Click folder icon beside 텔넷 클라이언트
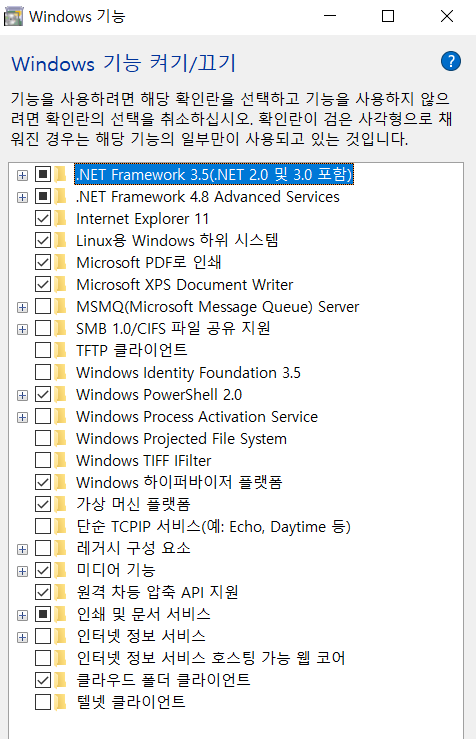The image size is (476, 739). [x=60, y=702]
